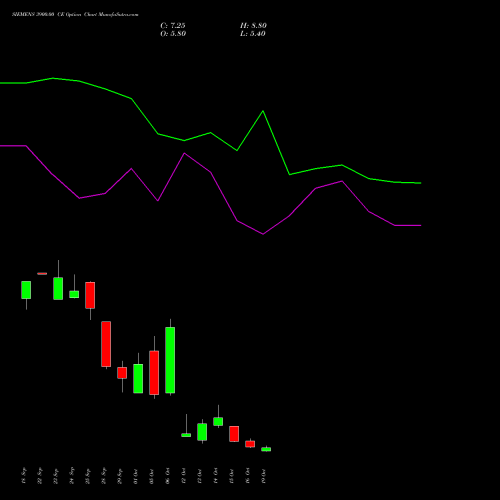Image resolution: width=500 pixels, height=500 pixels.
Task: Click the right end of the green line
Action: pyautogui.click(x=421, y=183)
